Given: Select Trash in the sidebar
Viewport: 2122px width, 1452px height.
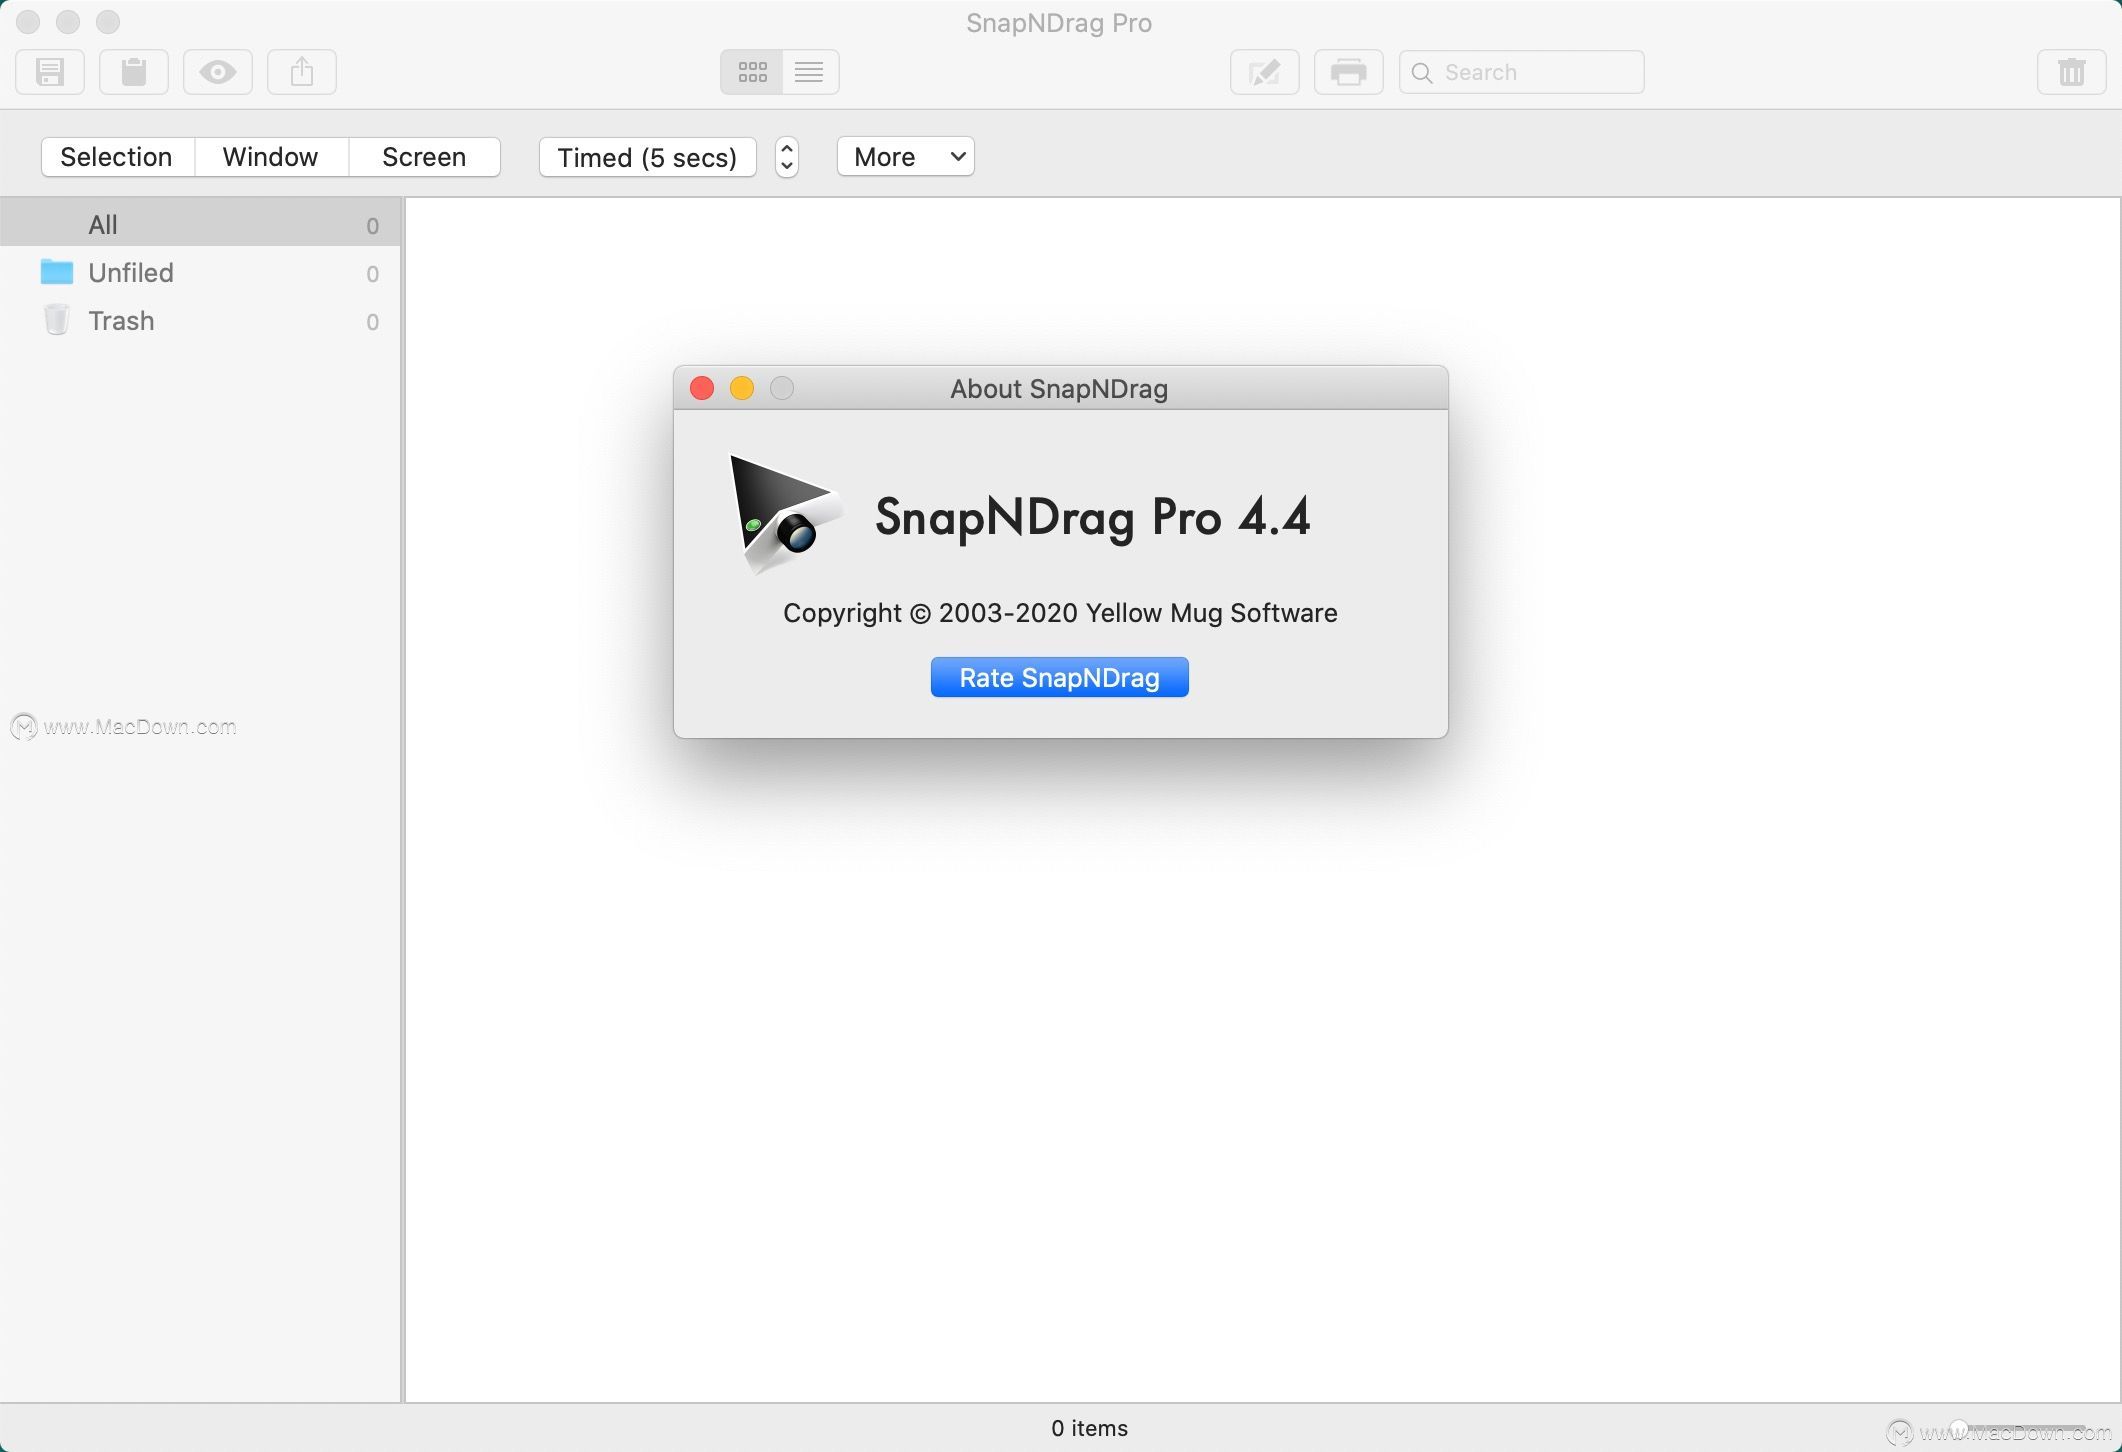Looking at the screenshot, I should pos(200,321).
